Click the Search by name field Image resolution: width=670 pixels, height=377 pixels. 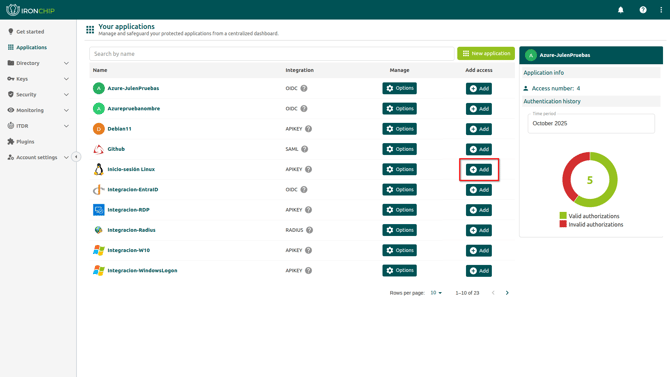[272, 54]
